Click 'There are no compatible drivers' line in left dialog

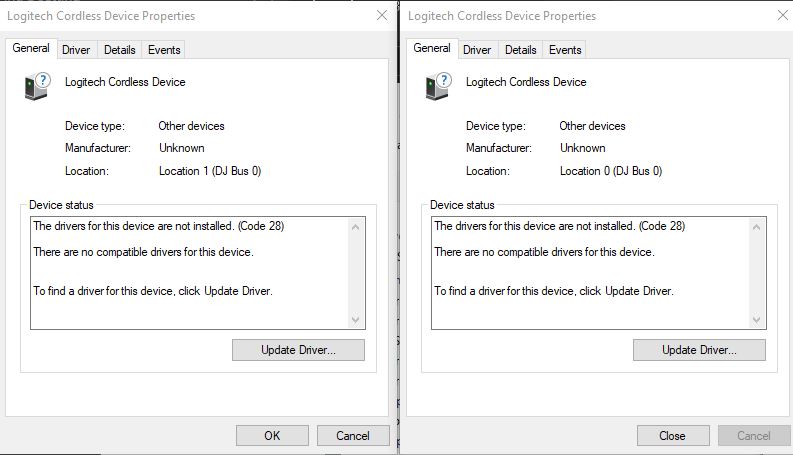[143, 252]
